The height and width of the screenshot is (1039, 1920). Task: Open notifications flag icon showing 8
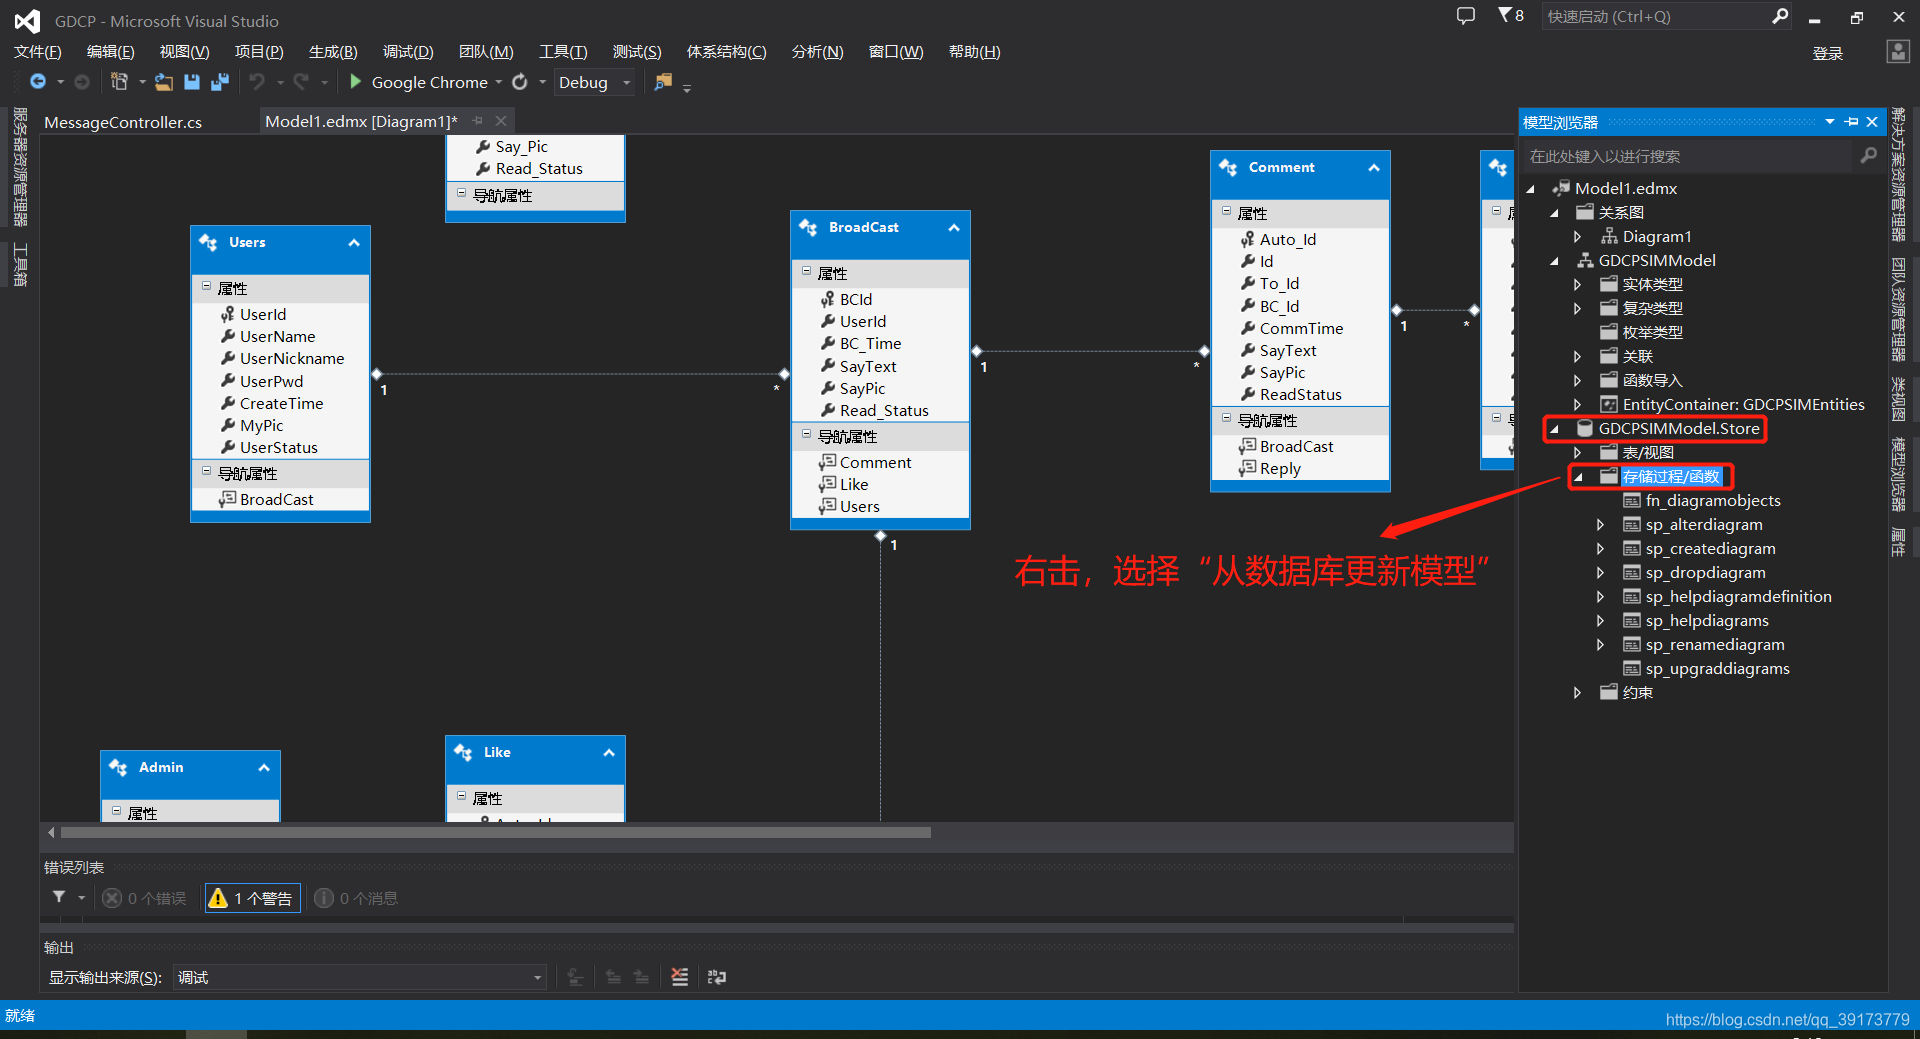coord(1510,16)
